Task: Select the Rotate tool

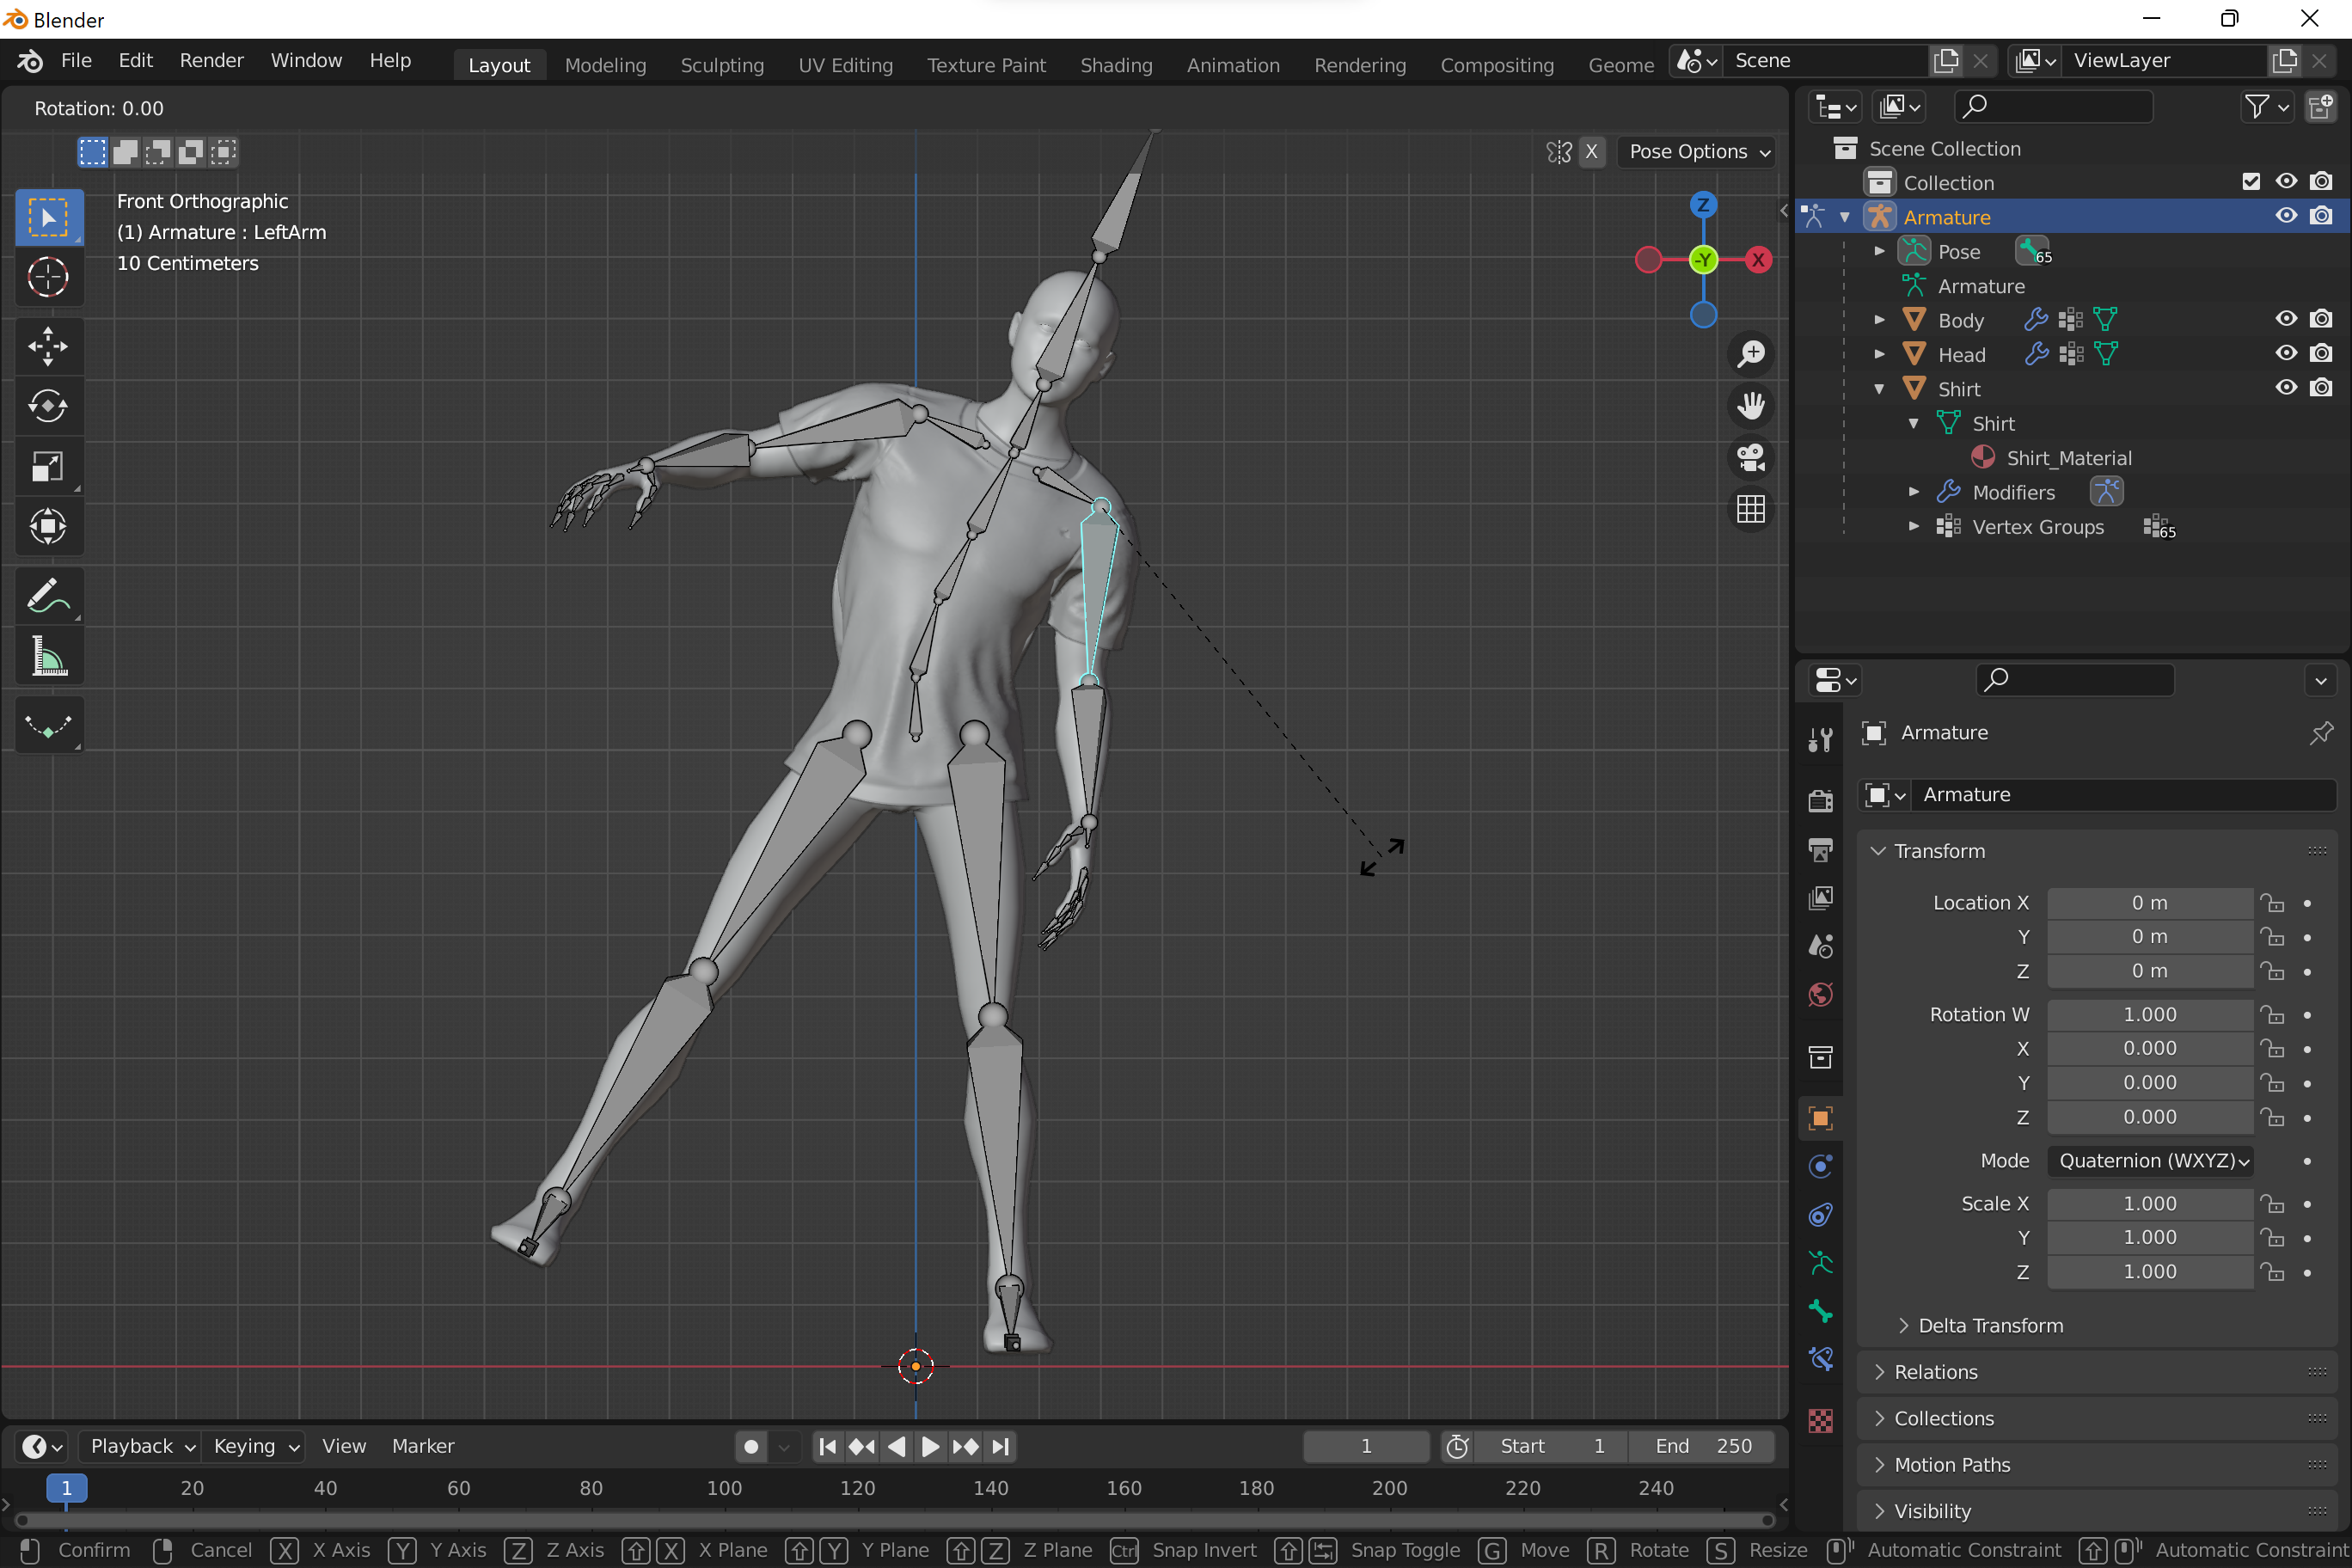Action: pos(48,406)
